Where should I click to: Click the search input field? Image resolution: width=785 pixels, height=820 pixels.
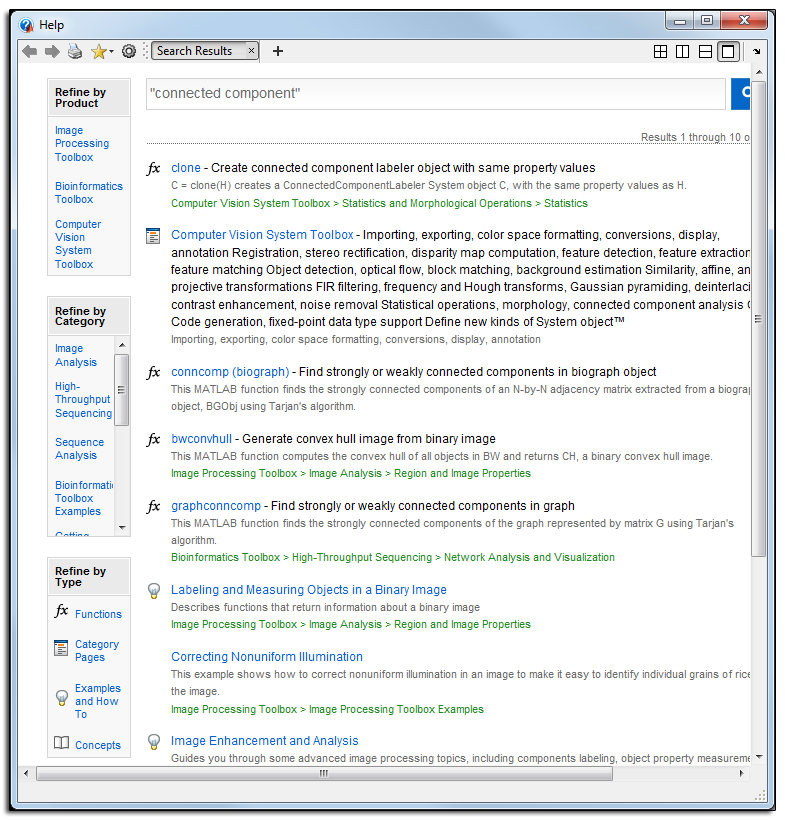435,93
